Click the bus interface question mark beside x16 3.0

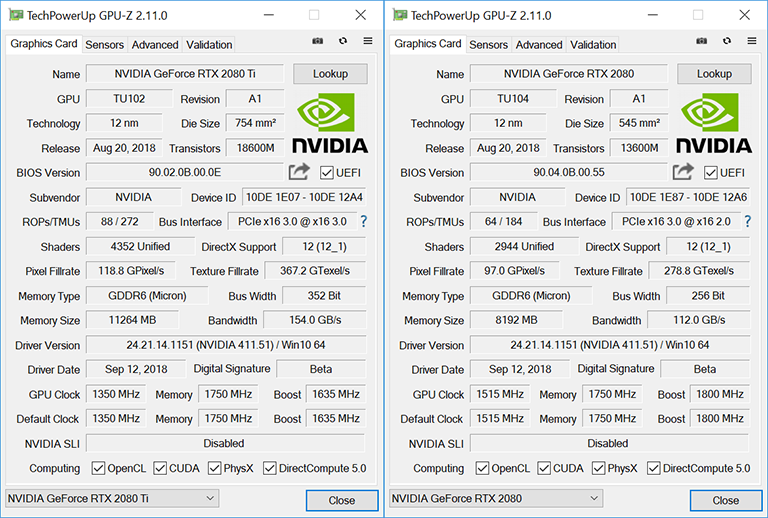[363, 221]
